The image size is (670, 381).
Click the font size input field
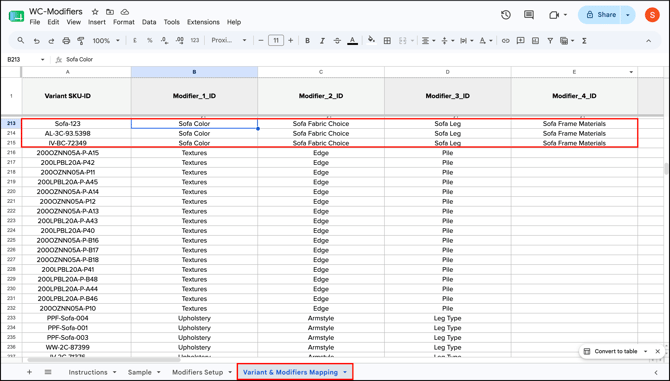click(276, 41)
